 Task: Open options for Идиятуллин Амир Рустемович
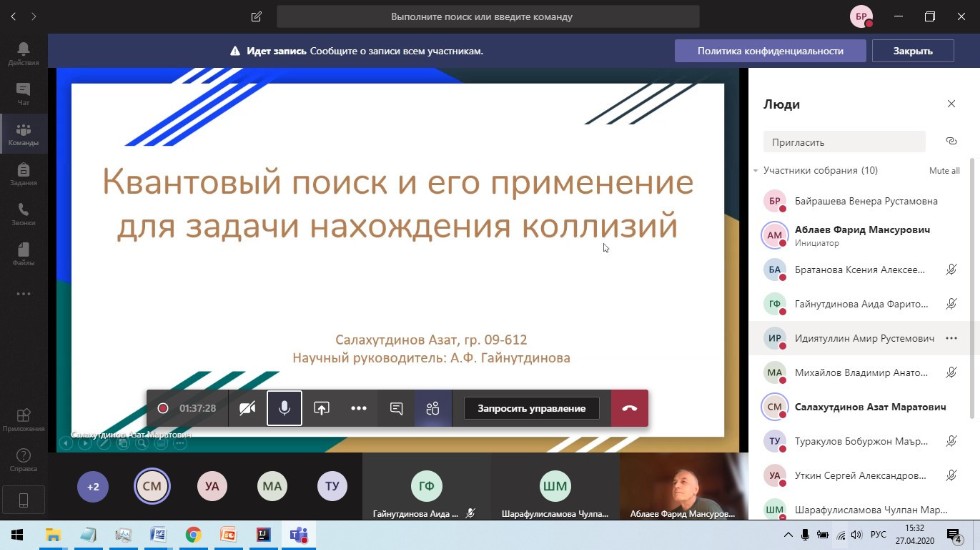click(x=951, y=338)
